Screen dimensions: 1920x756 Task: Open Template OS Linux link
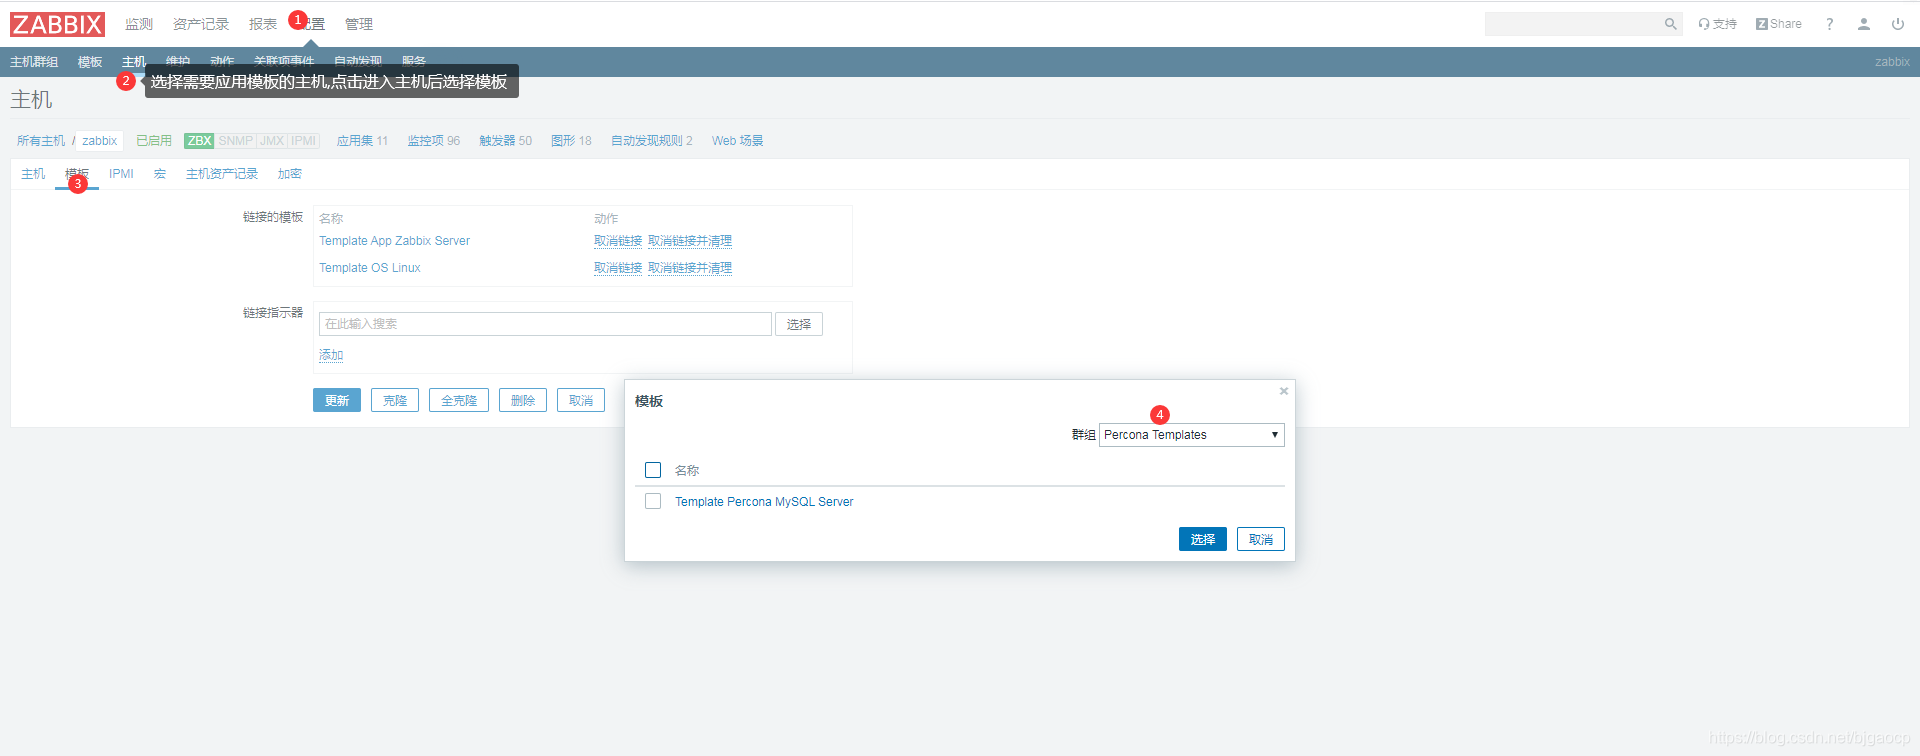click(x=370, y=268)
